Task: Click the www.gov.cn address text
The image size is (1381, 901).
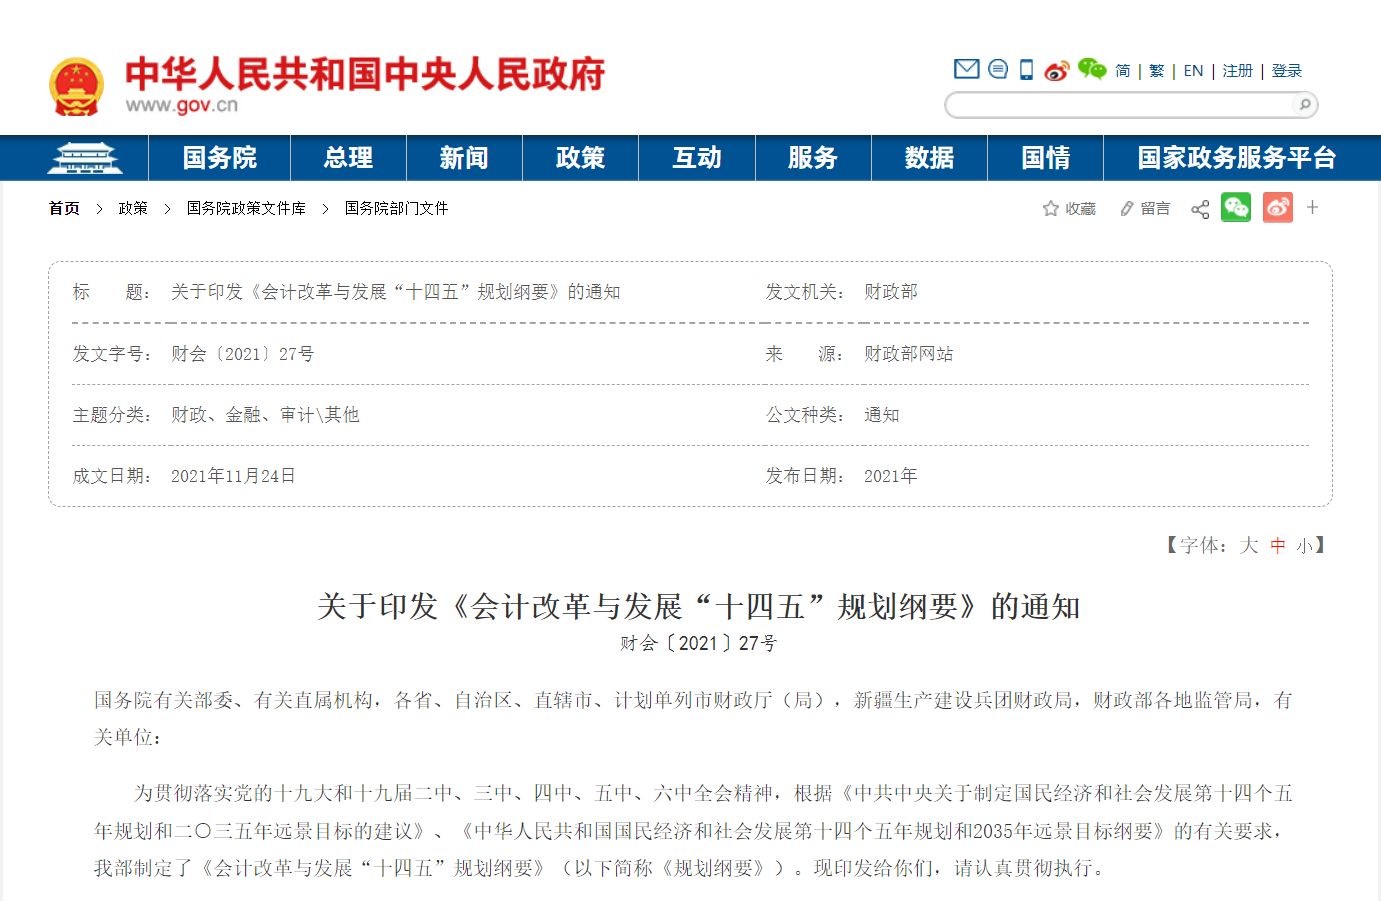Action: (182, 106)
